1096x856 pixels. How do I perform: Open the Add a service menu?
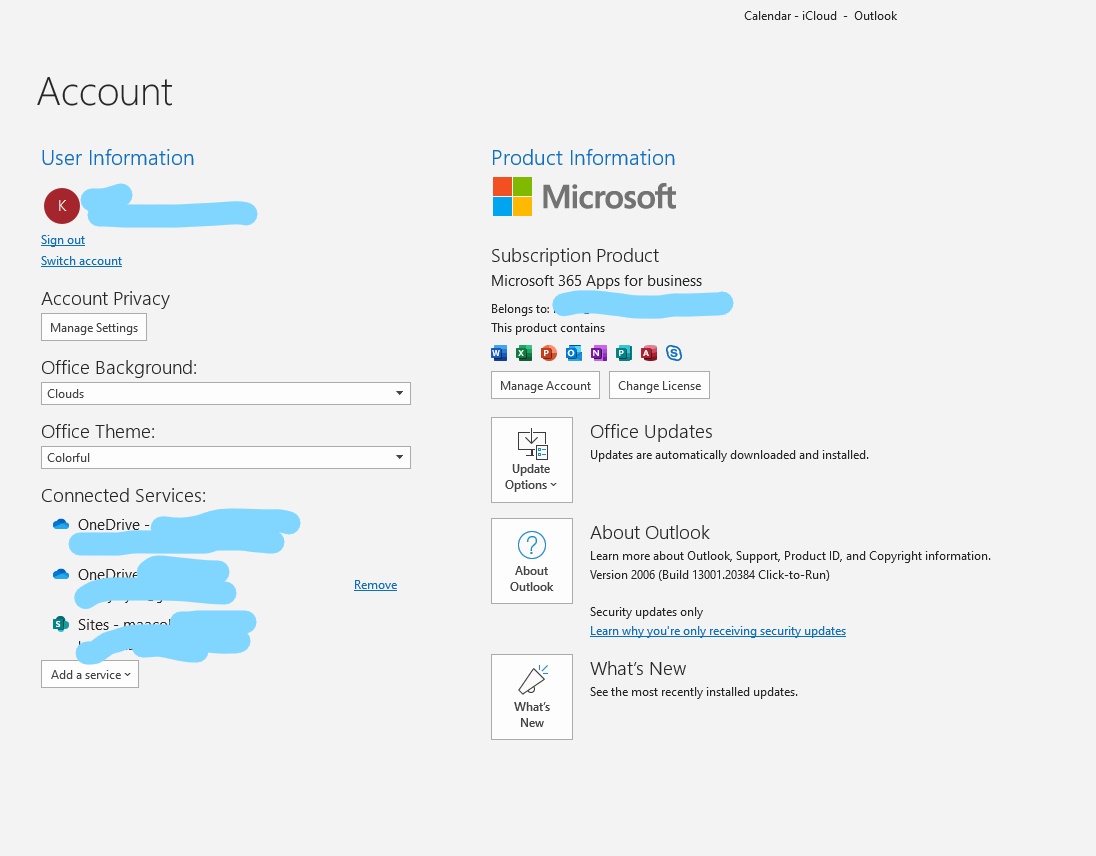point(90,674)
